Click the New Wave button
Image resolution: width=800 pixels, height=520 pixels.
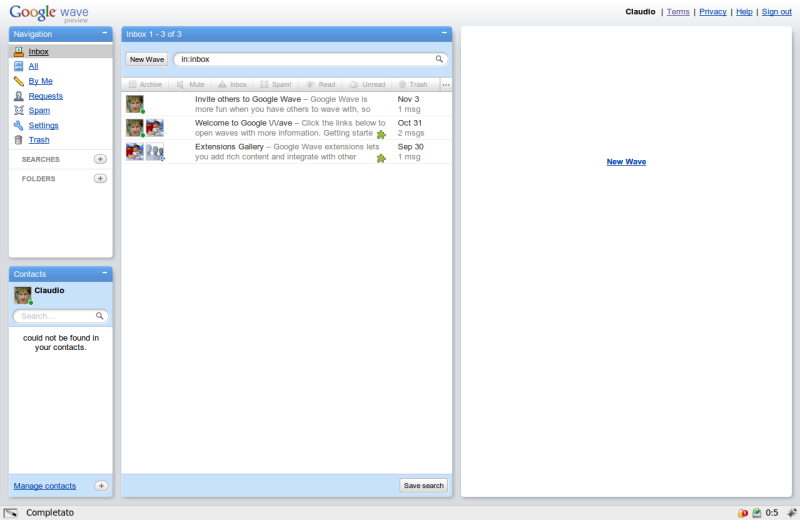[147, 59]
